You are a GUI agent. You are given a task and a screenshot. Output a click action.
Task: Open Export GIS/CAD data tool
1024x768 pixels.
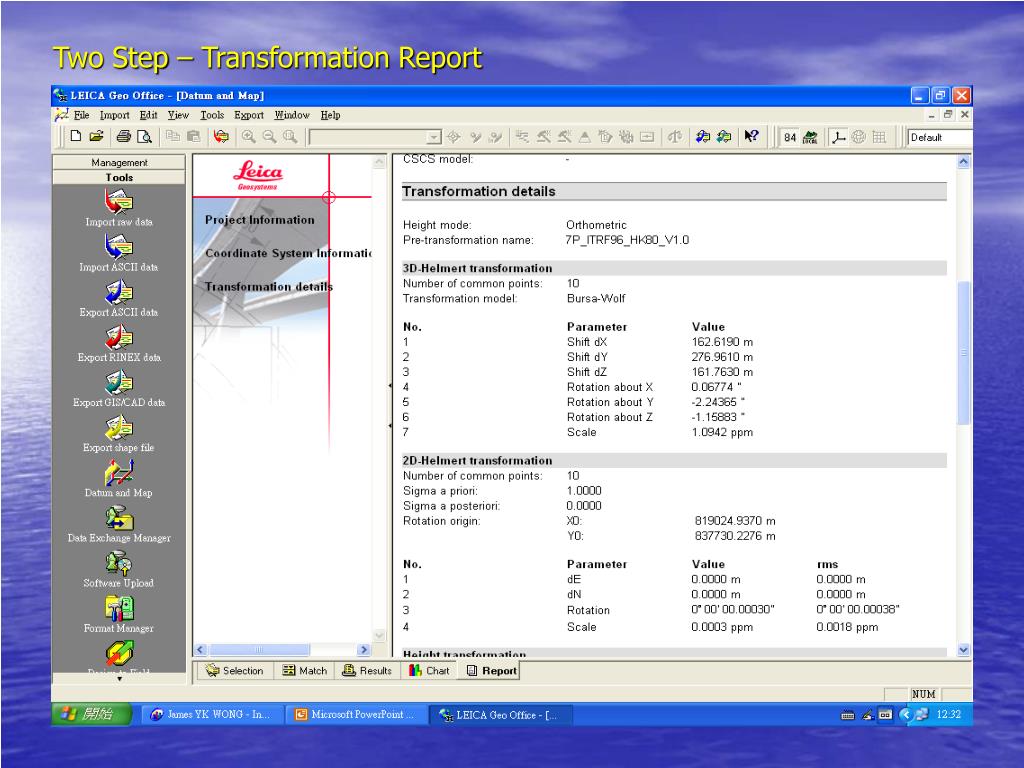coord(119,388)
